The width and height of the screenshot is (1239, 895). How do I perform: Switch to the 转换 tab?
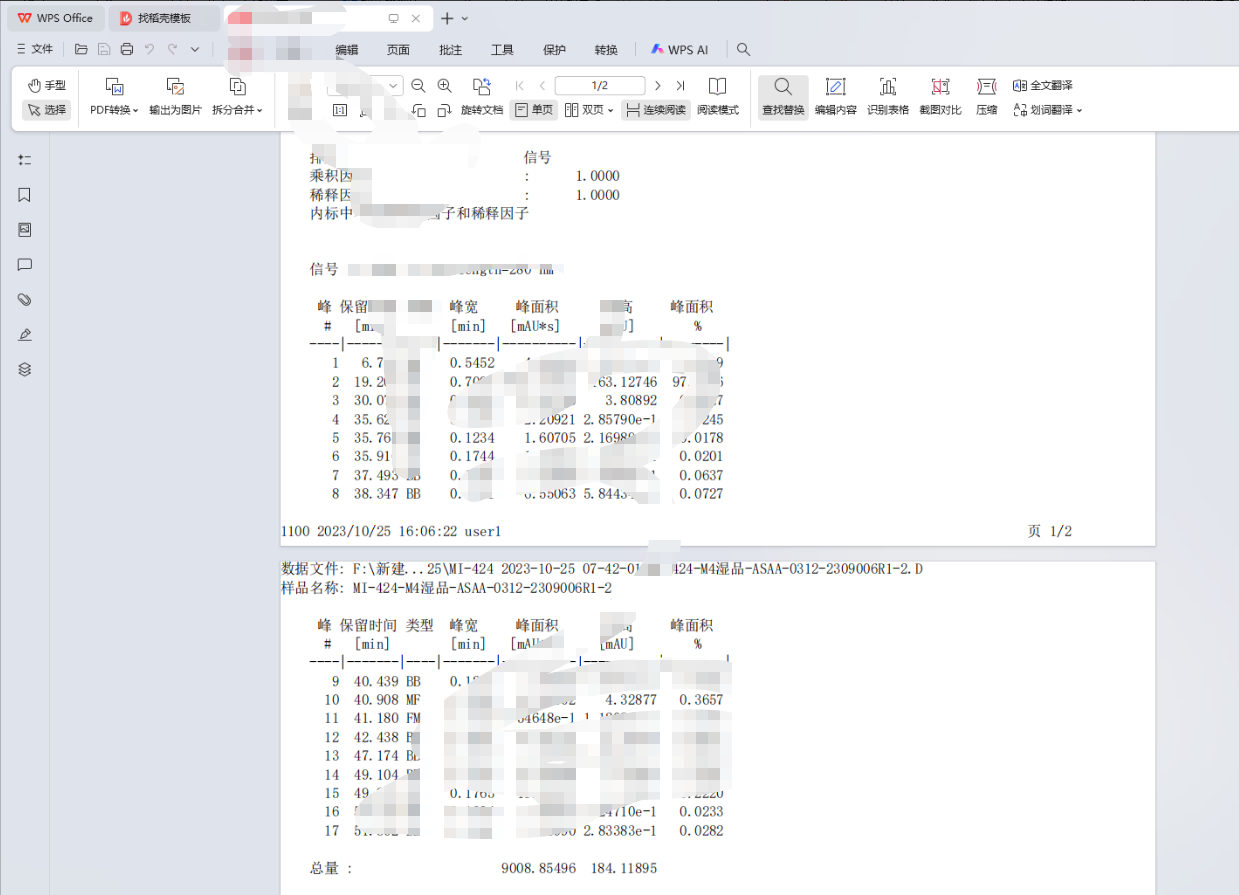click(606, 49)
